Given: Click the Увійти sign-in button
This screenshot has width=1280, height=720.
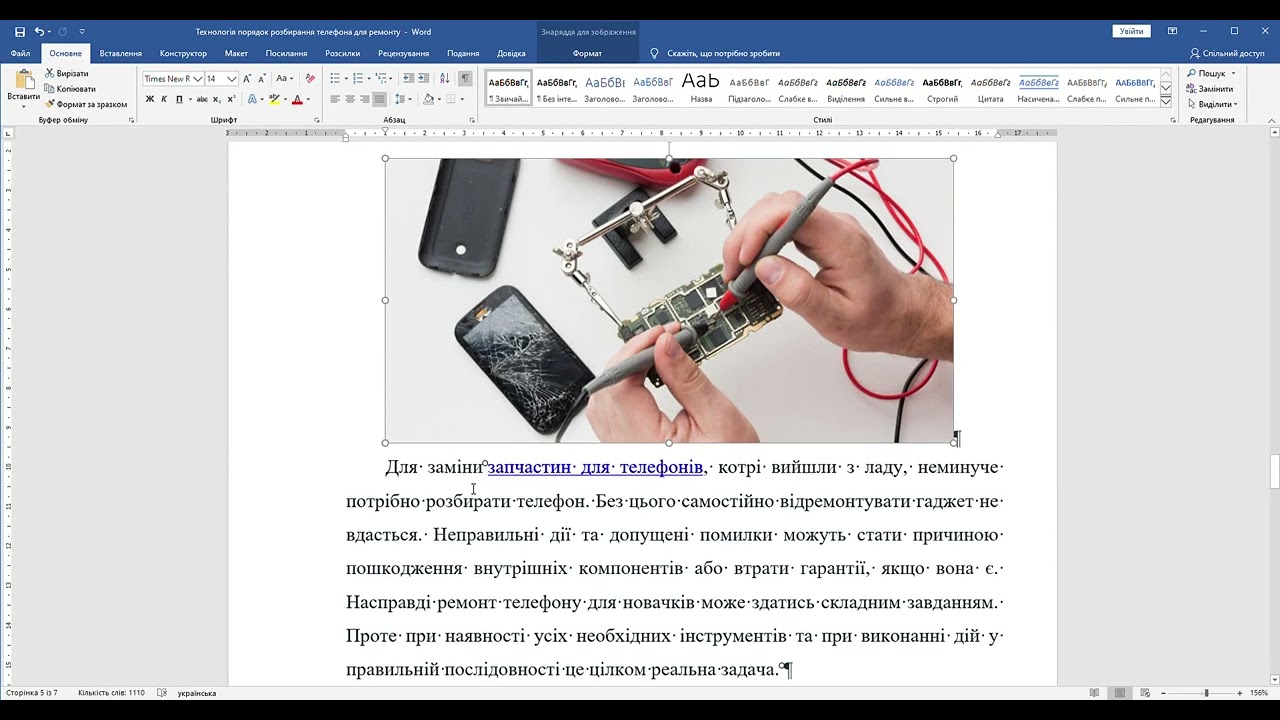Looking at the screenshot, I should [1131, 31].
